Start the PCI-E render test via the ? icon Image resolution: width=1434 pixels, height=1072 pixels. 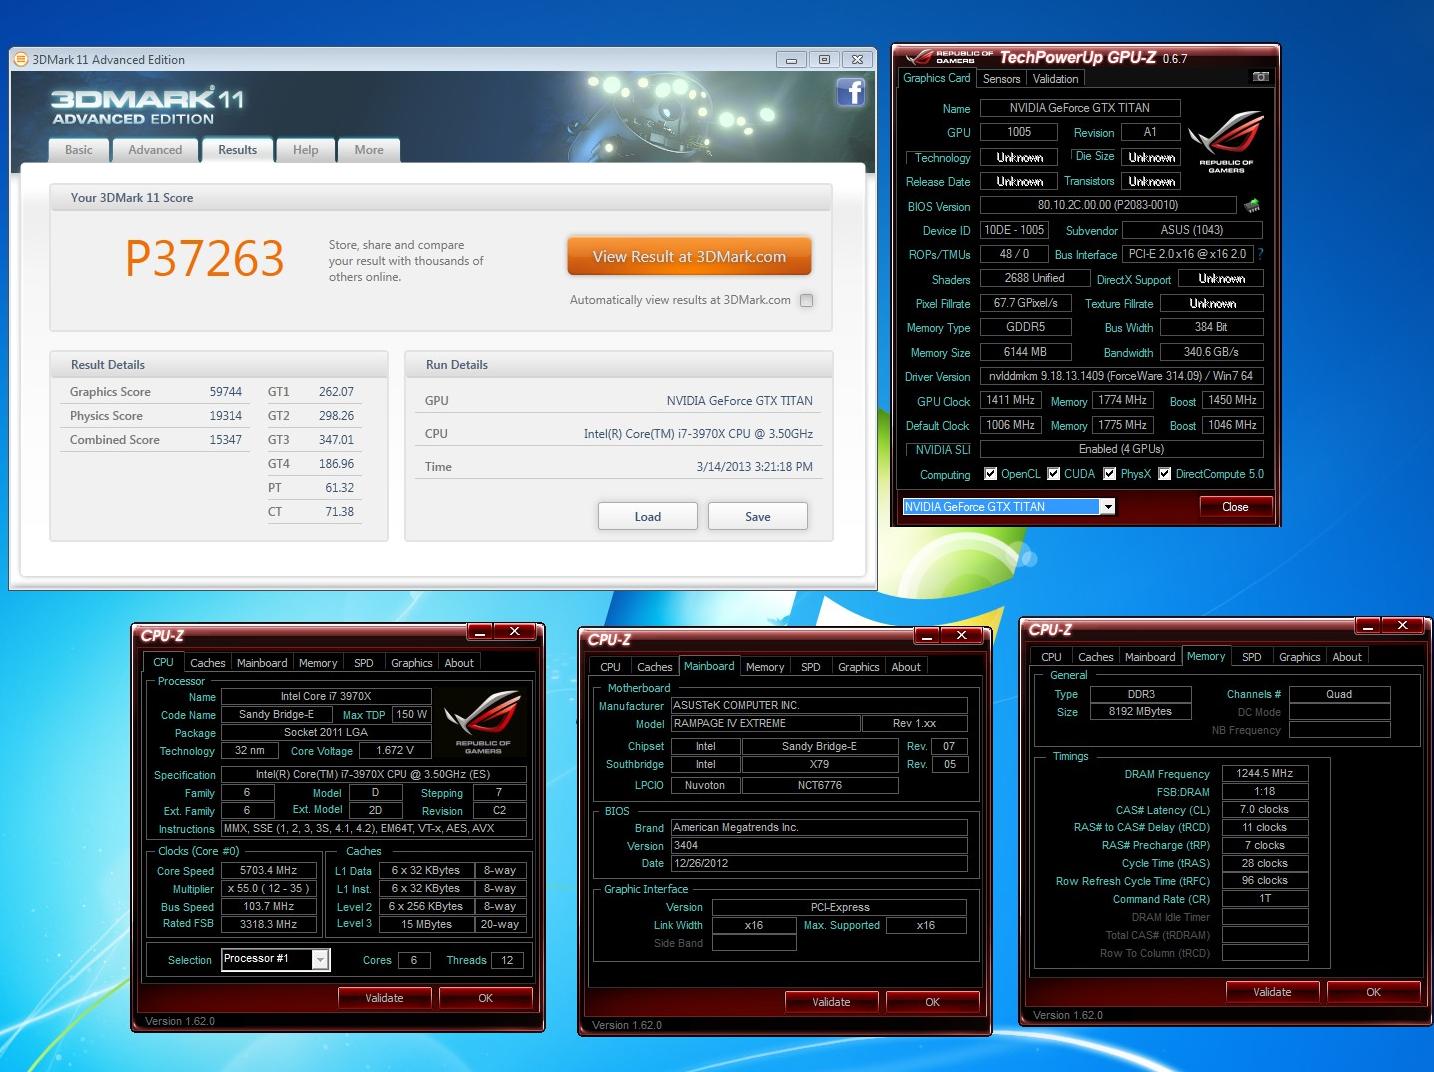tap(1261, 254)
